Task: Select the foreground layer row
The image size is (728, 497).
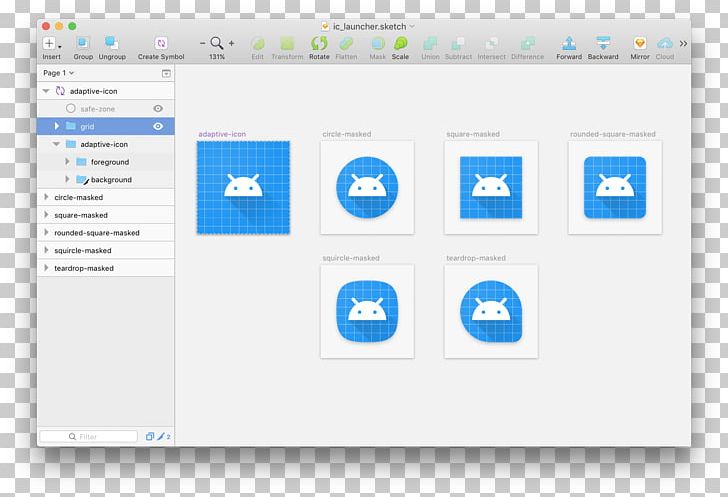Action: [106, 162]
